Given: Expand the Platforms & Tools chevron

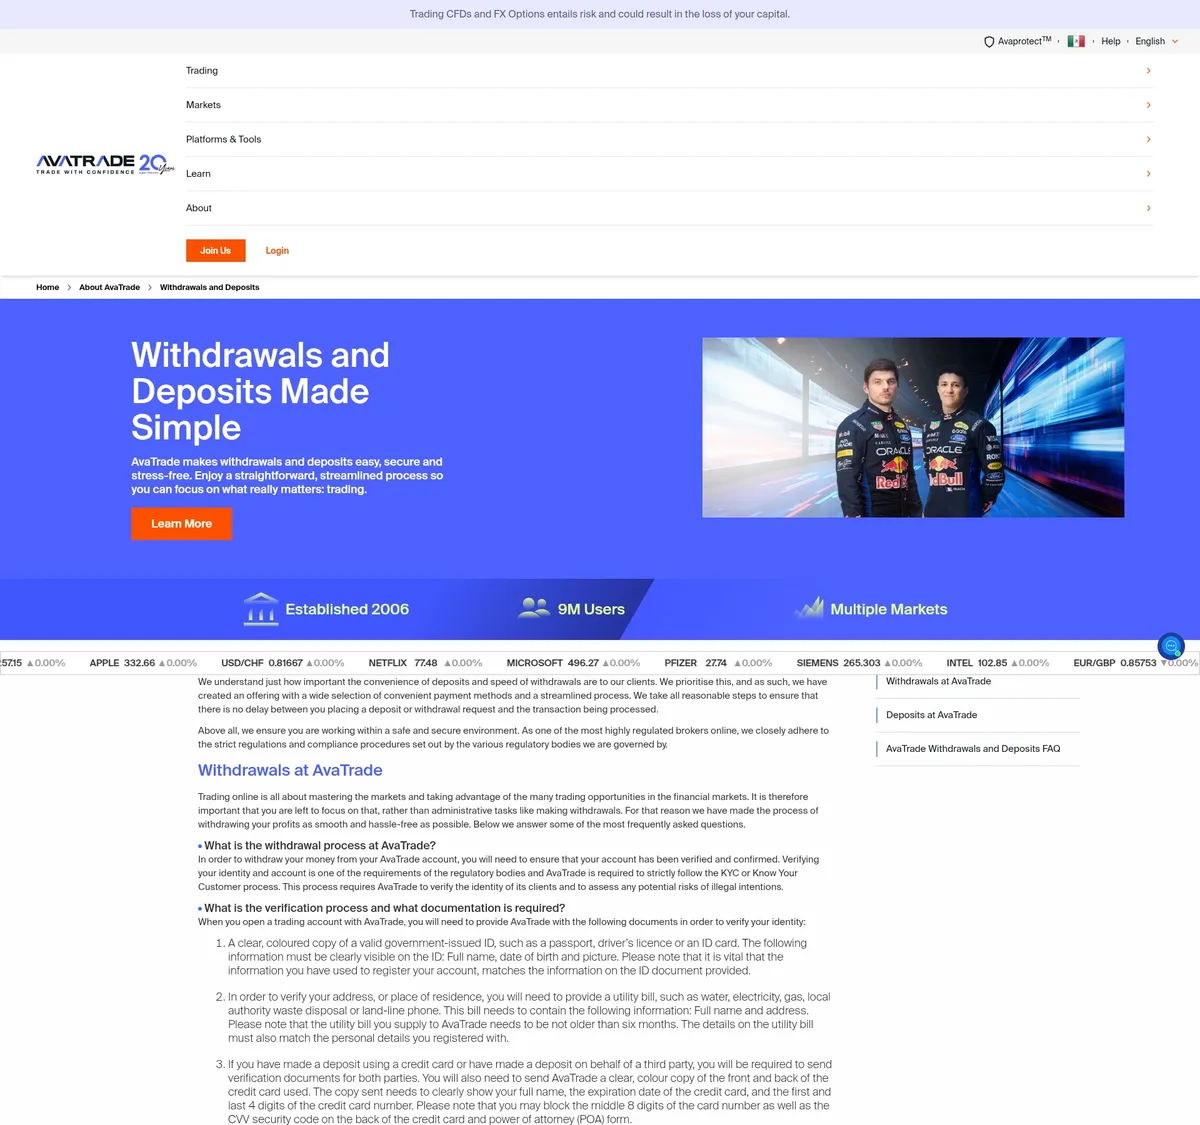Looking at the screenshot, I should click(x=1148, y=140).
